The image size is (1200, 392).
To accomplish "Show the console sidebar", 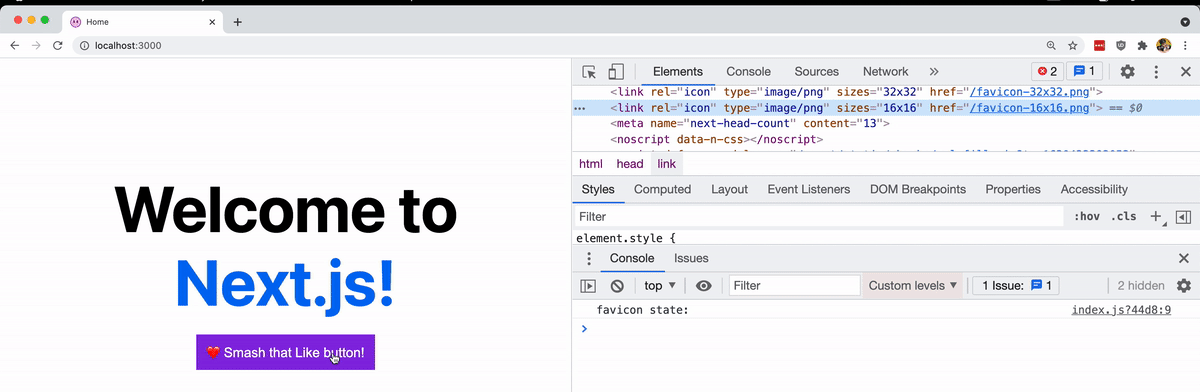I will point(588,286).
